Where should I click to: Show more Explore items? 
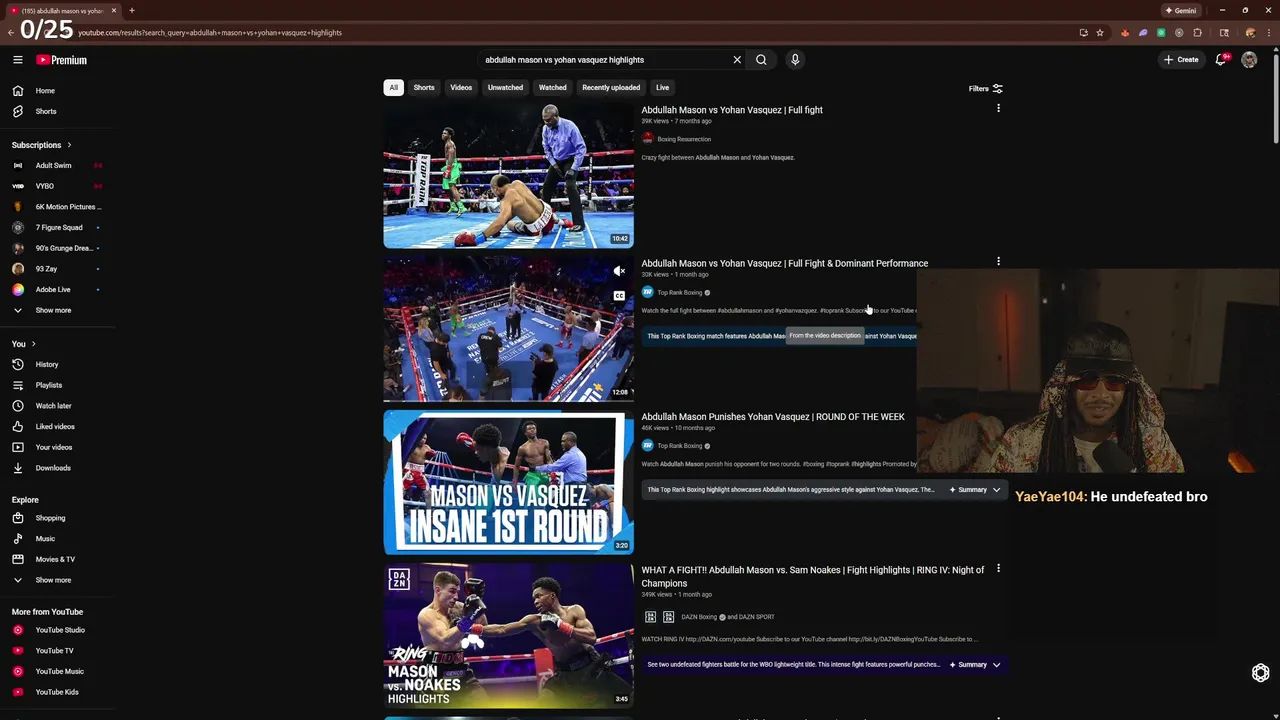click(57, 580)
